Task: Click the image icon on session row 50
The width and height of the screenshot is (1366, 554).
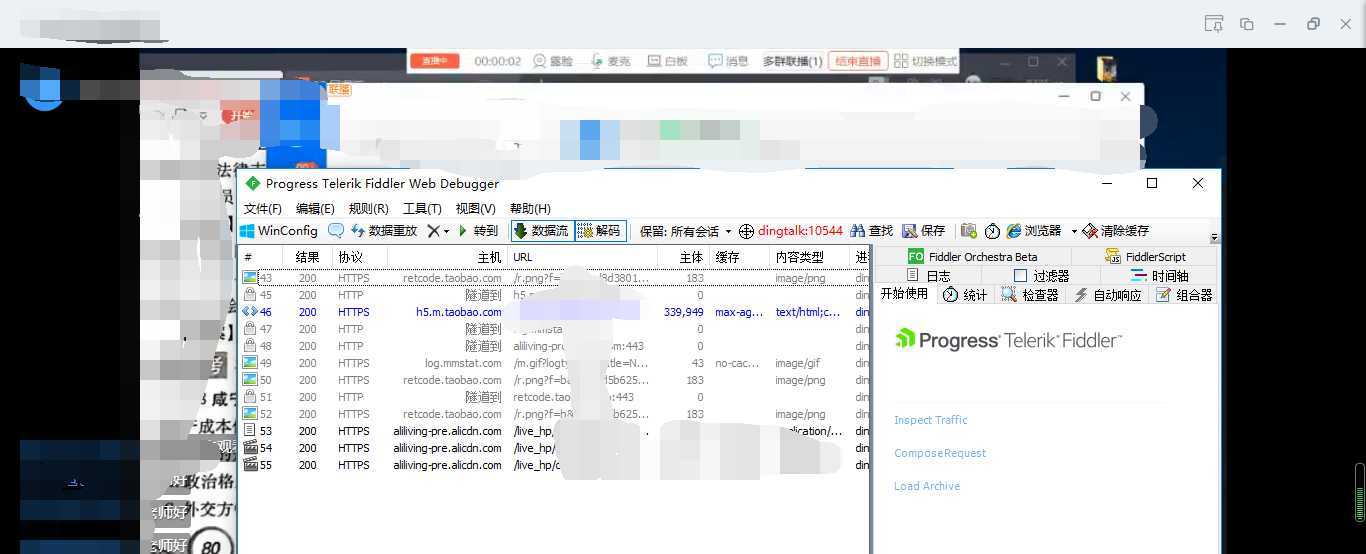Action: [250, 380]
